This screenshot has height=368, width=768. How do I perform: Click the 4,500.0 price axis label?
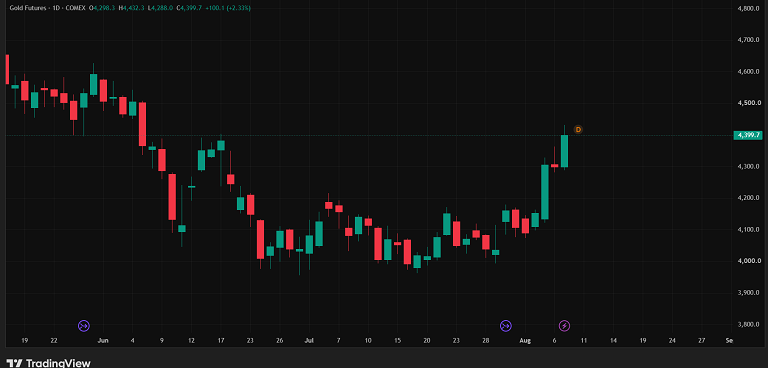(x=750, y=103)
